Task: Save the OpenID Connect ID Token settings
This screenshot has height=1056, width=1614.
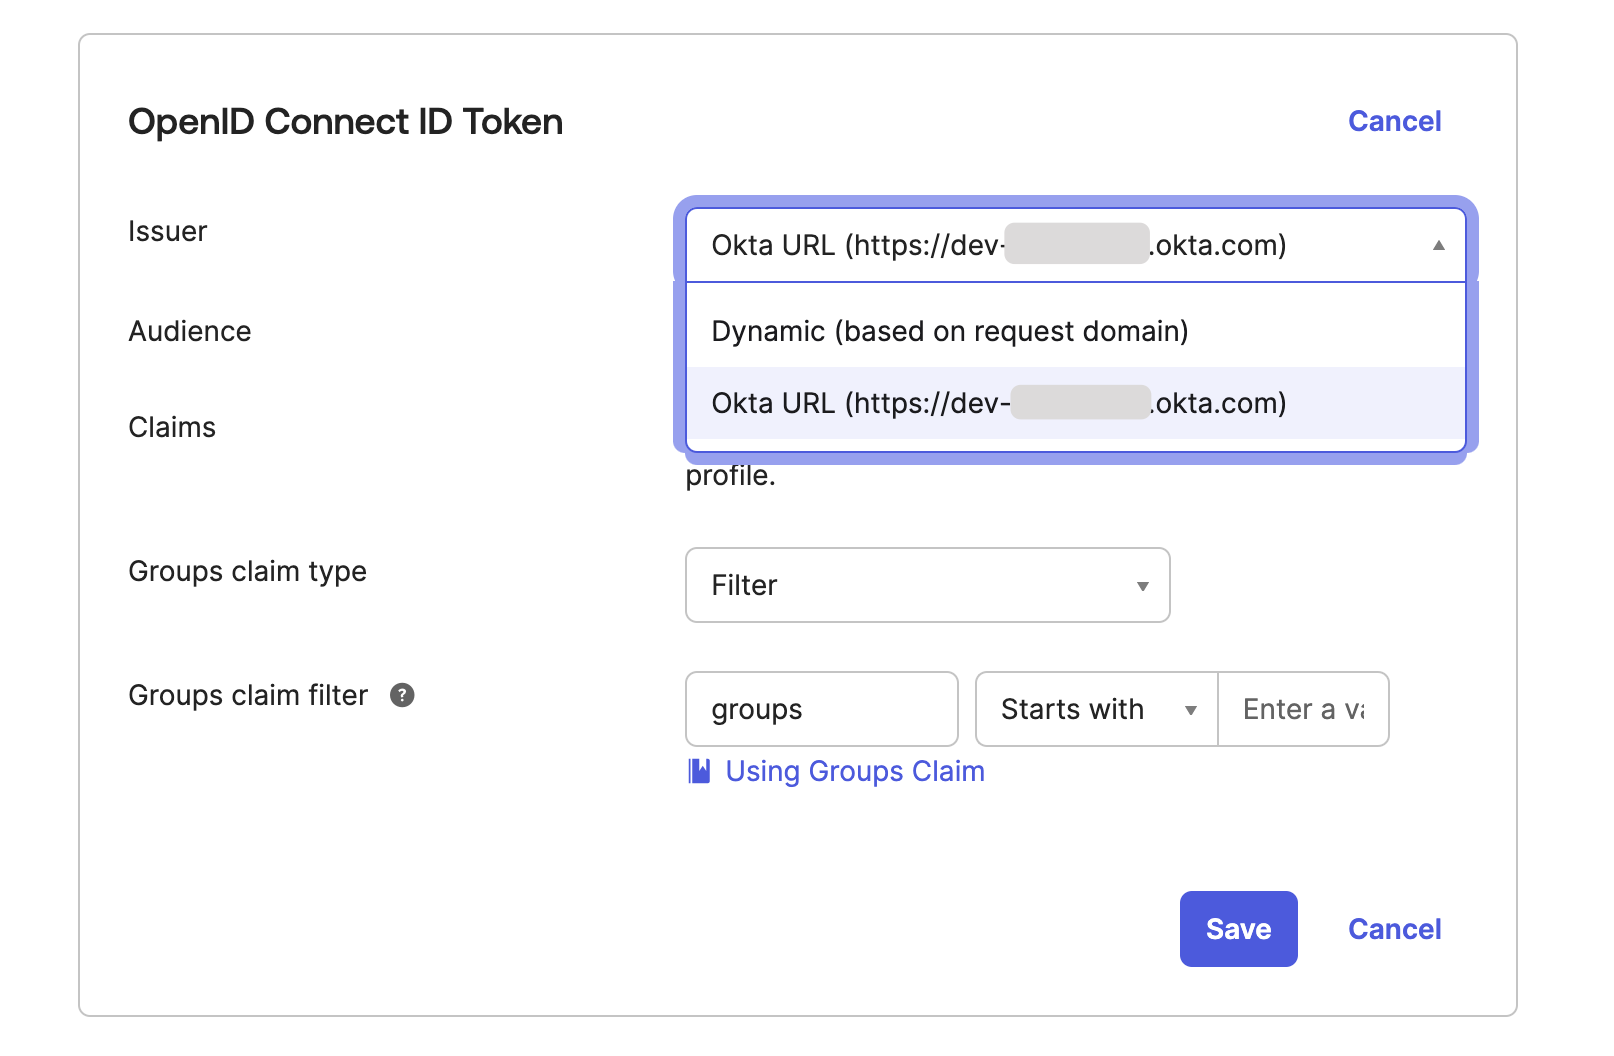Action: click(1238, 929)
